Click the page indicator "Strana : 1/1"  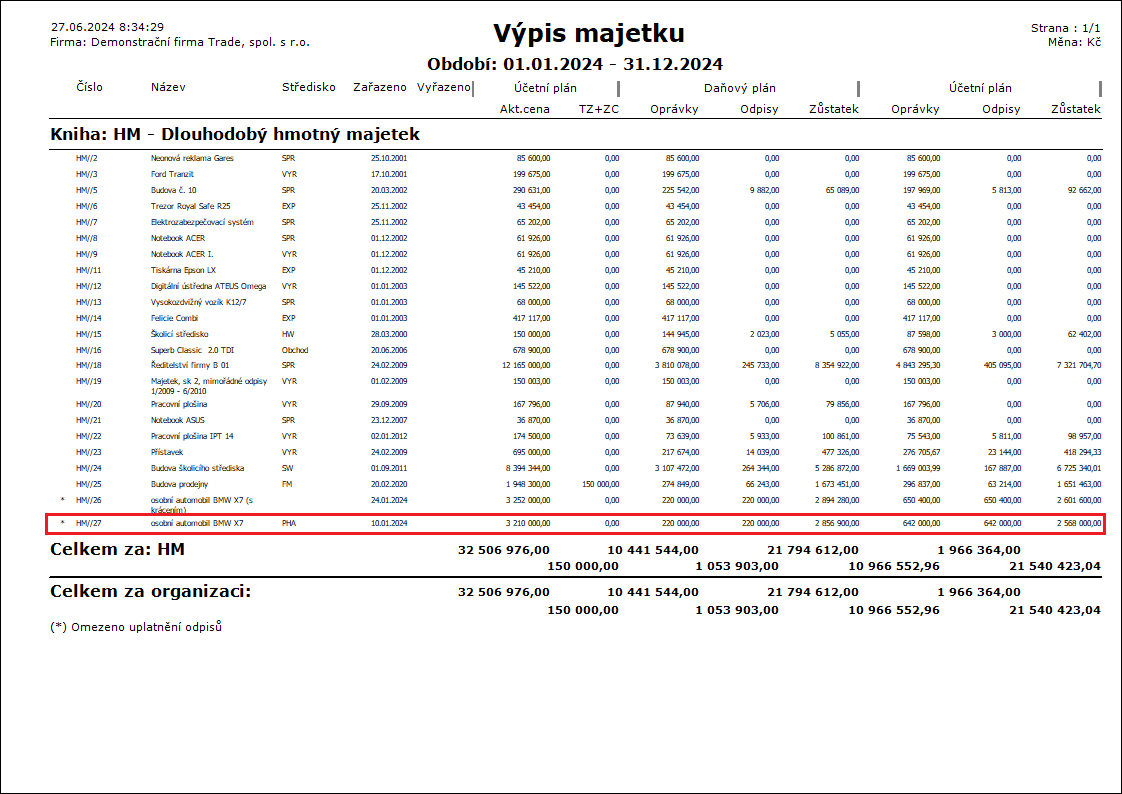pos(1065,28)
